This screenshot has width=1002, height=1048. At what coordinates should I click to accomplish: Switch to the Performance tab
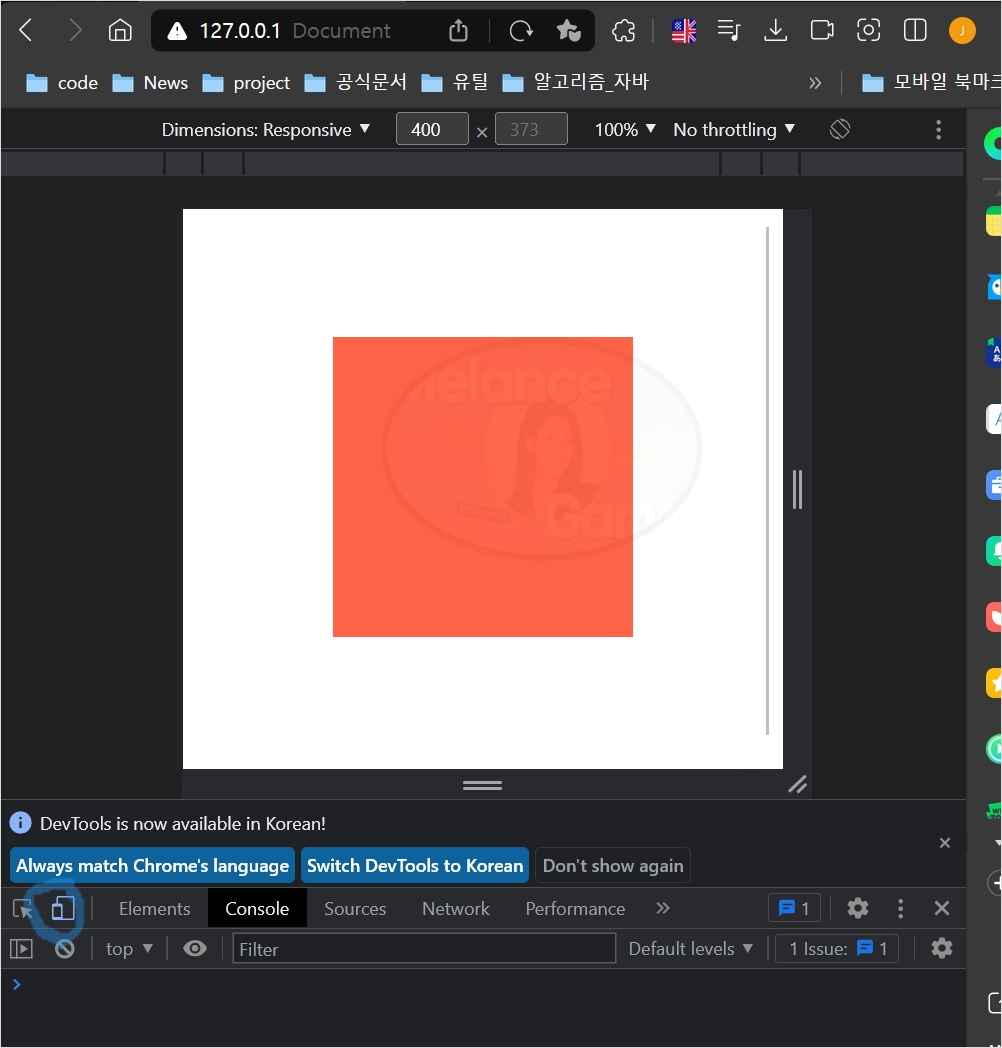tap(575, 909)
